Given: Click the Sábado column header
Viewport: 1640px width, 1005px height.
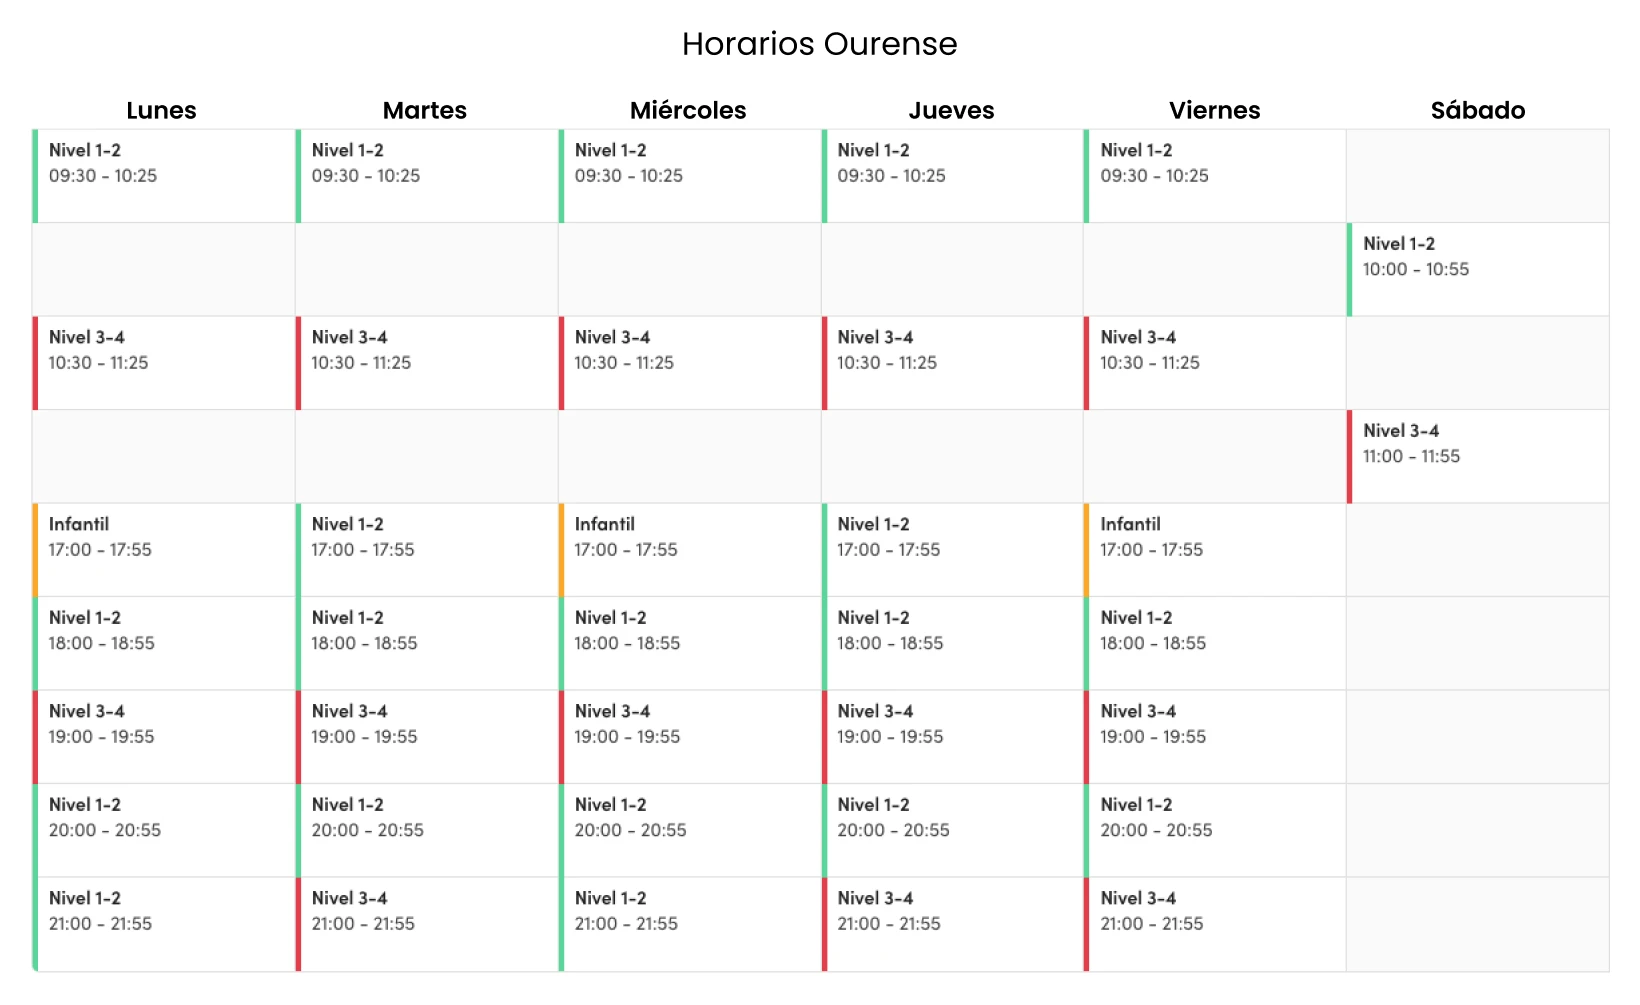Looking at the screenshot, I should pyautogui.click(x=1477, y=110).
